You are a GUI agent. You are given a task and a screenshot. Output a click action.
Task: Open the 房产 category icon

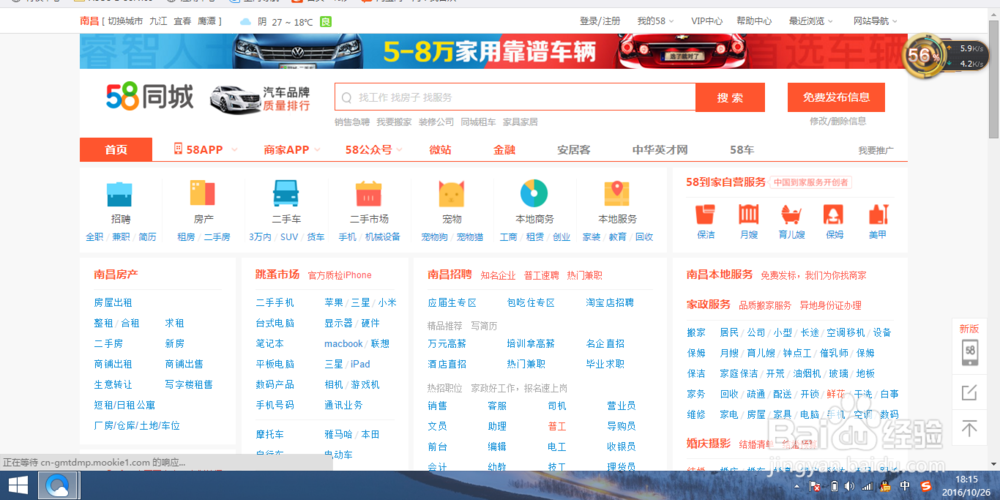[x=203, y=193]
